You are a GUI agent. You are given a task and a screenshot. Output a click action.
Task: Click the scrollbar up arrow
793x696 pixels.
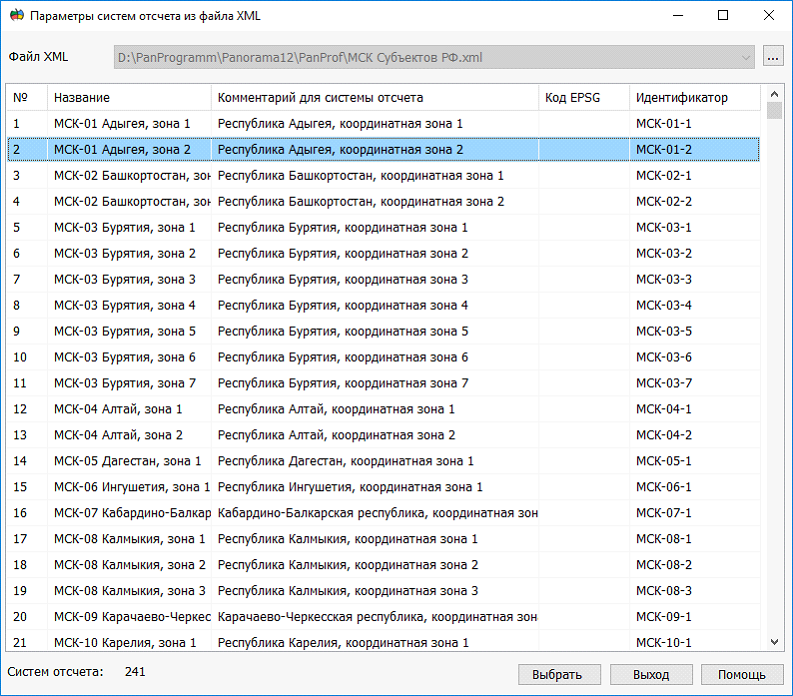click(774, 94)
